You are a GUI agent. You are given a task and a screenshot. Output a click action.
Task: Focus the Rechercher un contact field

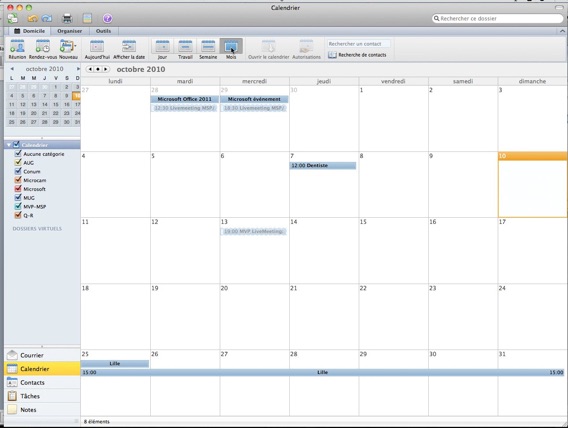point(359,44)
